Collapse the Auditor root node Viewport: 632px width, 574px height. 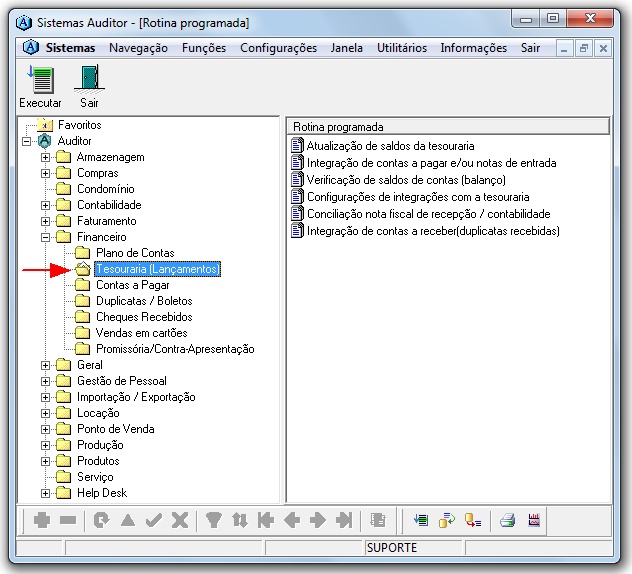click(27, 141)
